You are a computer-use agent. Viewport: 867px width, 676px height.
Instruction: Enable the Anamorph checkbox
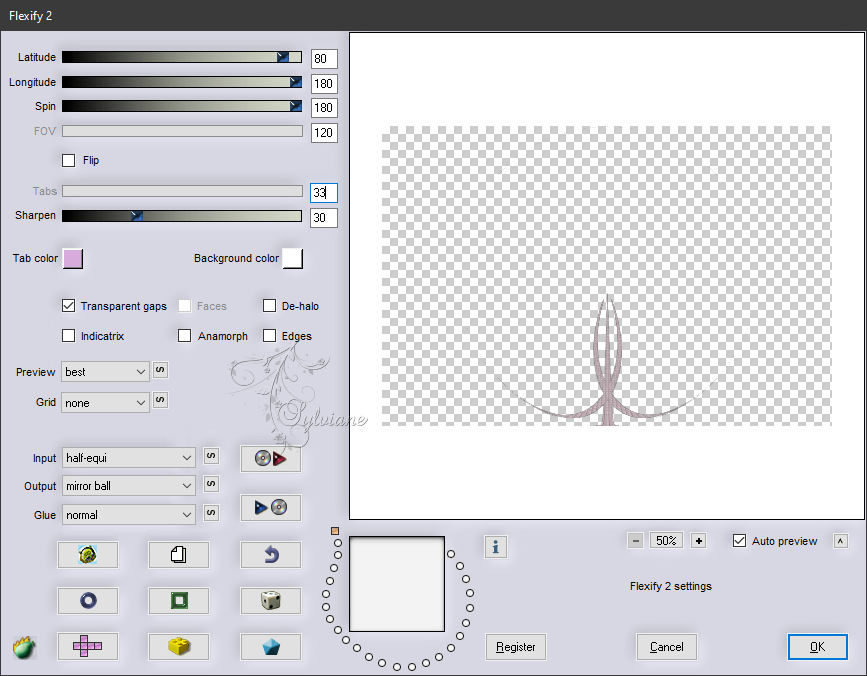click(185, 336)
